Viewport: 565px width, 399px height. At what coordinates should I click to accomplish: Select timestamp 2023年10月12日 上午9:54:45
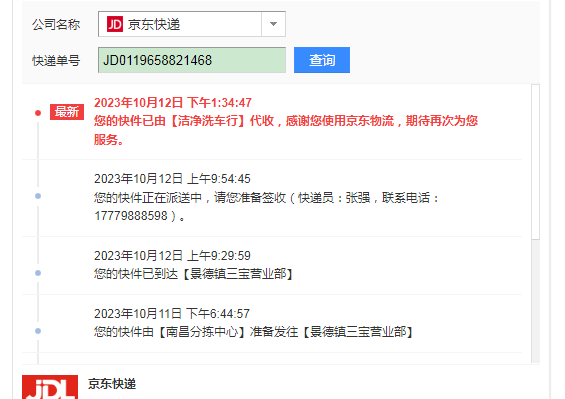(172, 179)
